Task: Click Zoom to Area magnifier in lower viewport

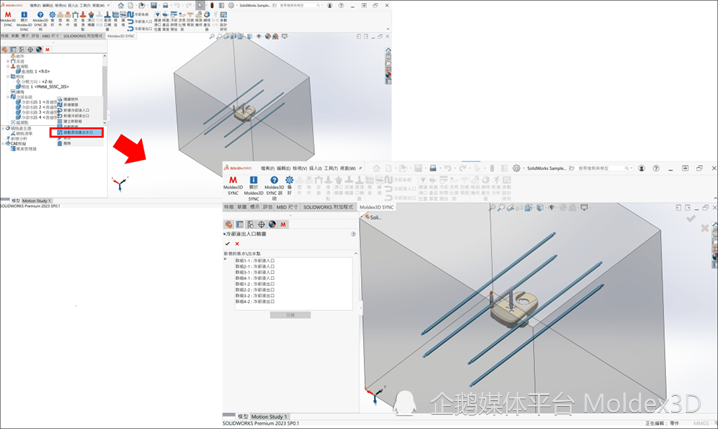Action: 501,208
